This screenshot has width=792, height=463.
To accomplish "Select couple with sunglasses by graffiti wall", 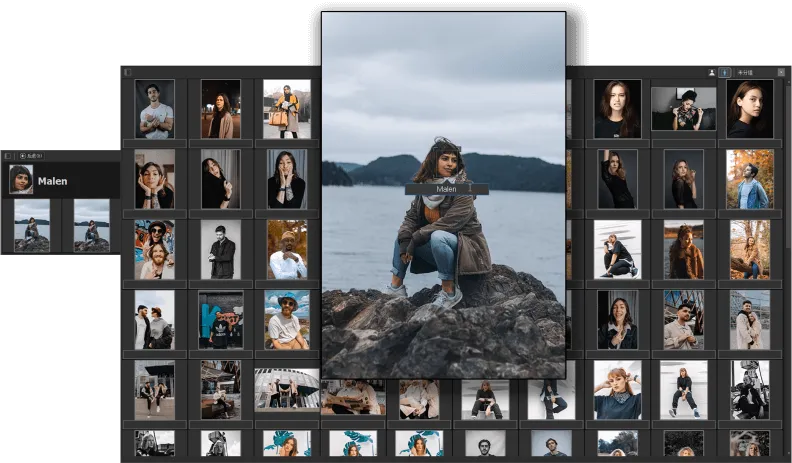I will pos(155,249).
